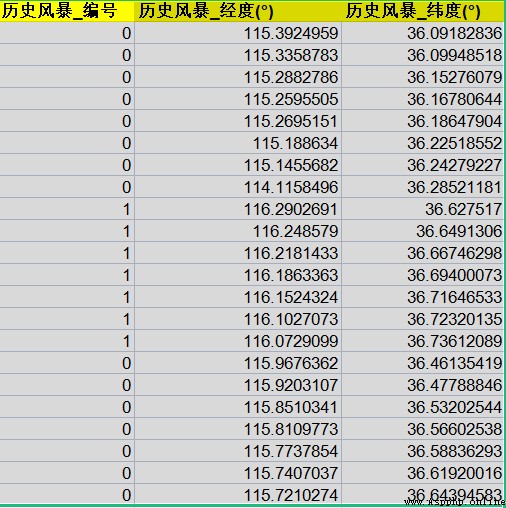
Task: Click latitude cell 36.6491306
Action: 423,231
